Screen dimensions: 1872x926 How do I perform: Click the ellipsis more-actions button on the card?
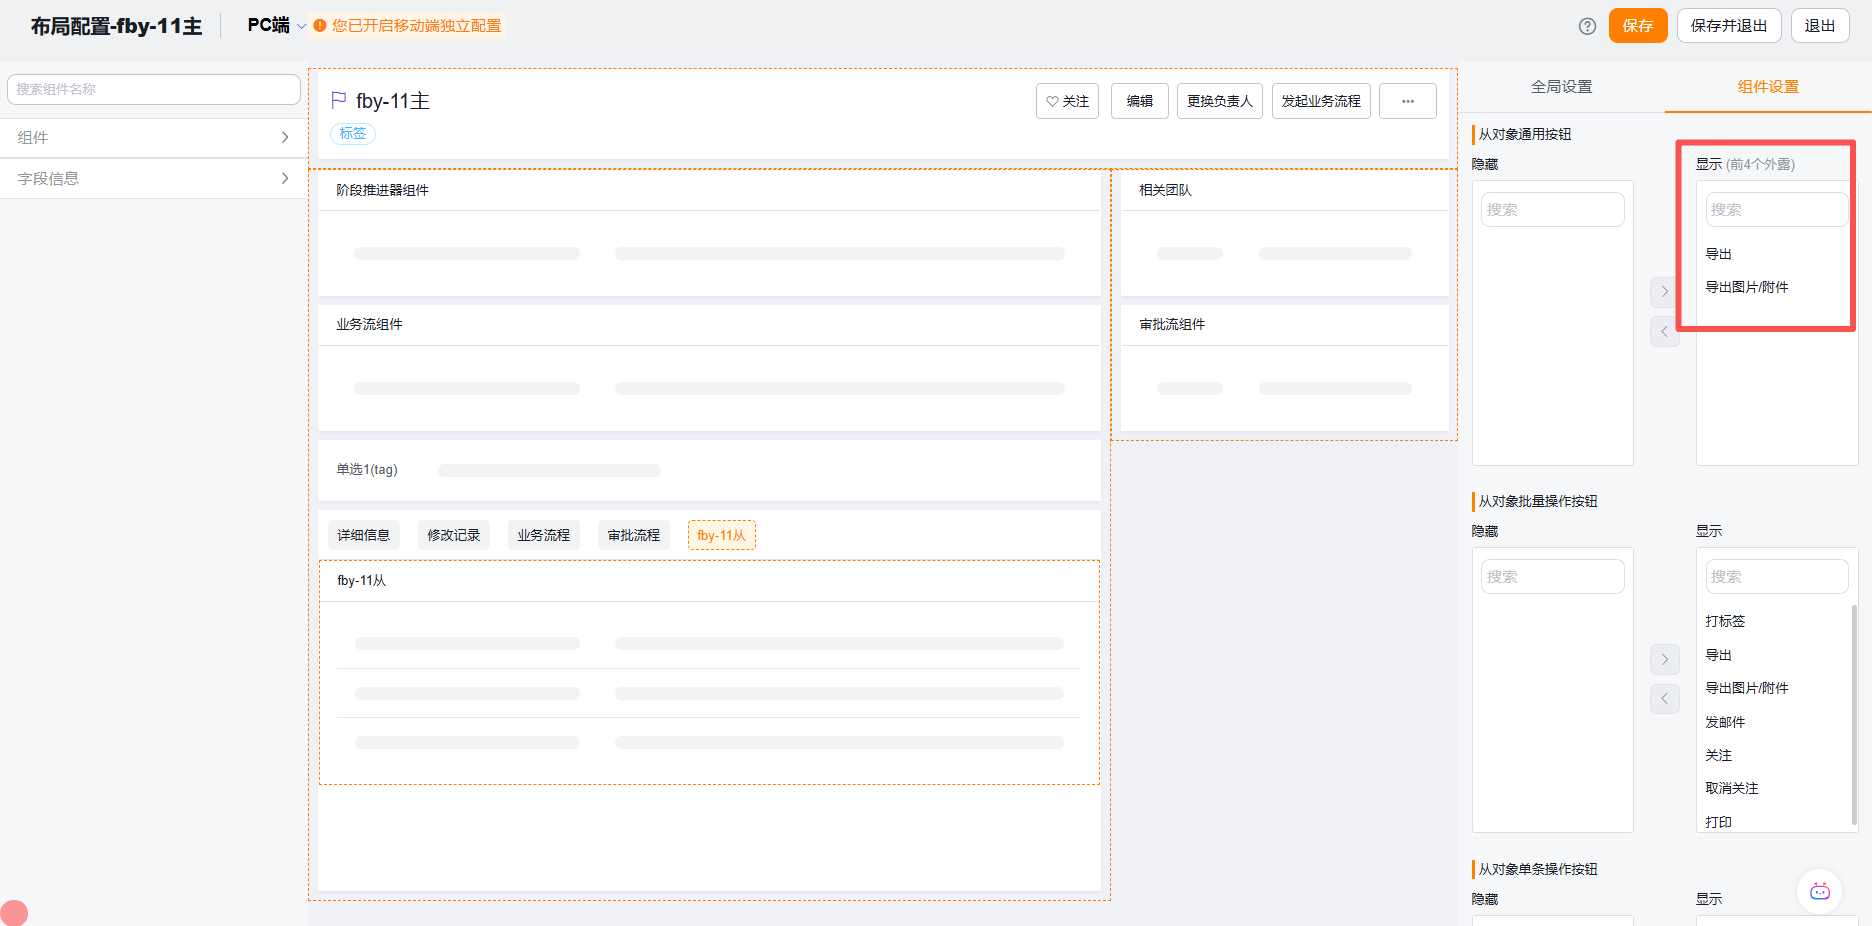[1407, 101]
